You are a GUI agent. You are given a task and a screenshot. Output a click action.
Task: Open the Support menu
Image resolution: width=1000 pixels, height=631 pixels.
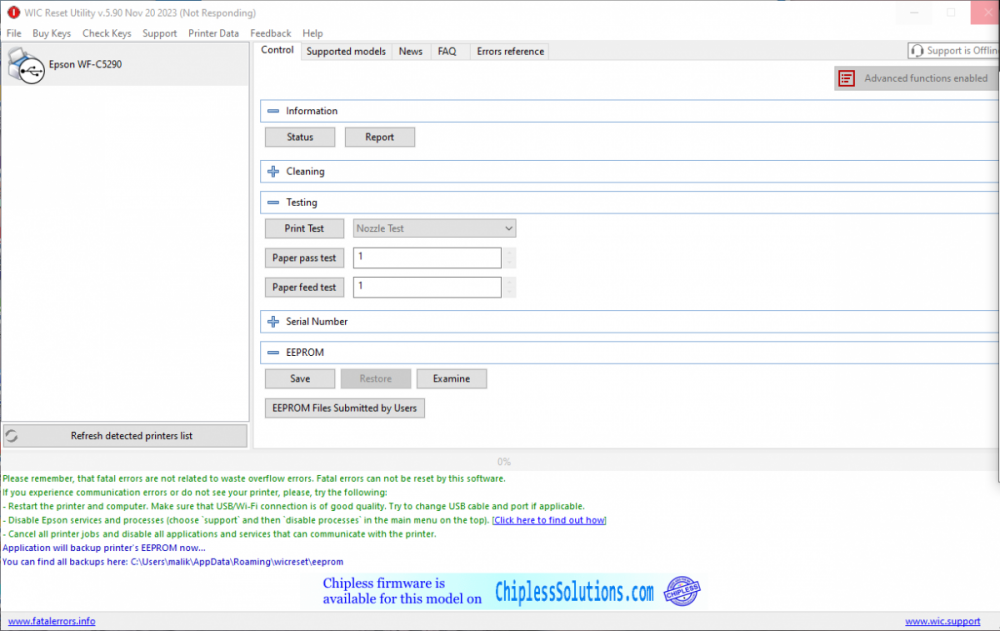click(159, 33)
